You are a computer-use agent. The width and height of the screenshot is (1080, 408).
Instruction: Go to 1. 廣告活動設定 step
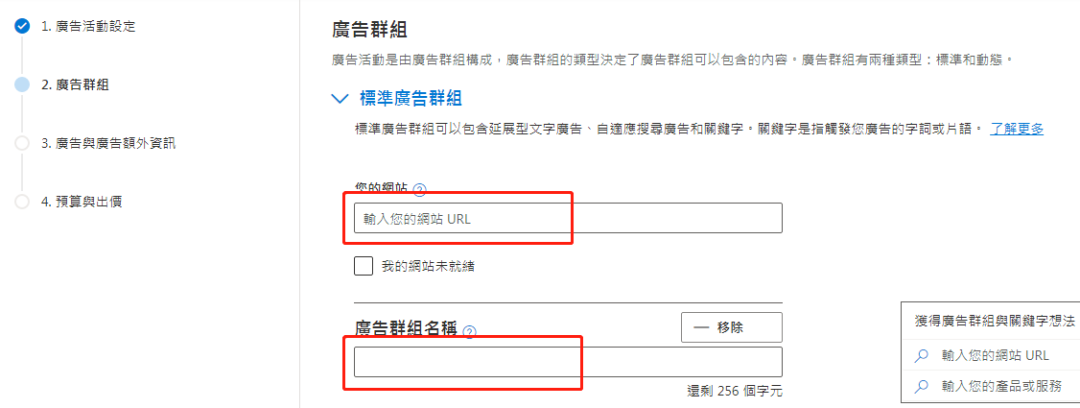(87, 27)
